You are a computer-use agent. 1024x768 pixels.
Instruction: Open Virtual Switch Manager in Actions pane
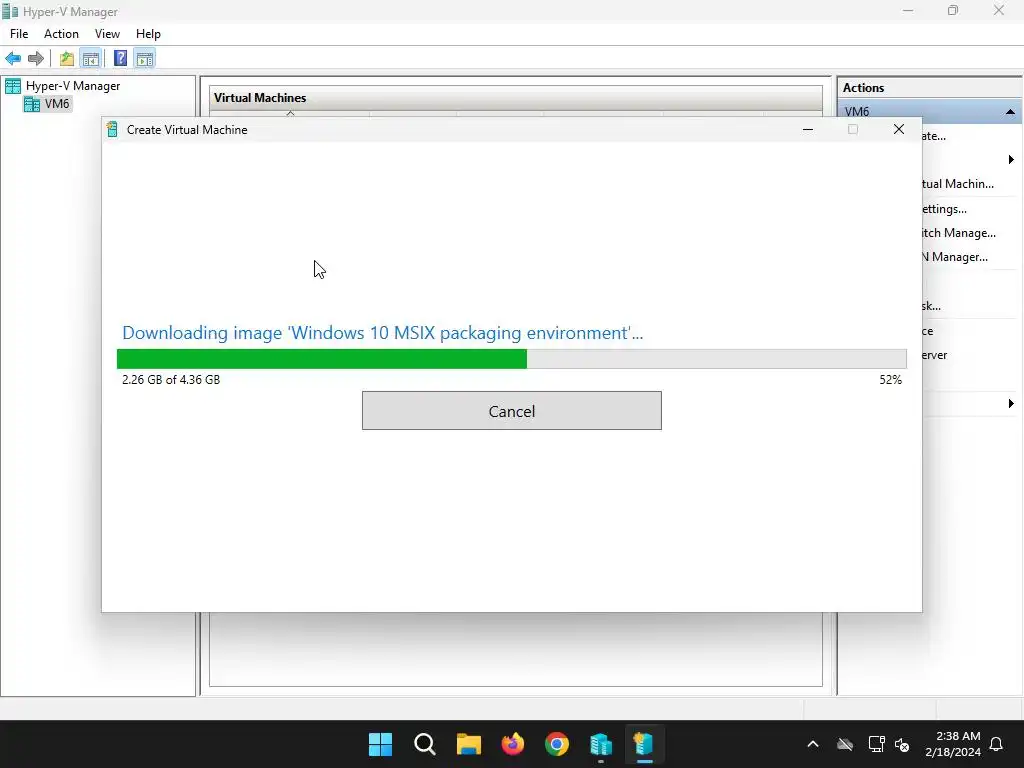[959, 233]
